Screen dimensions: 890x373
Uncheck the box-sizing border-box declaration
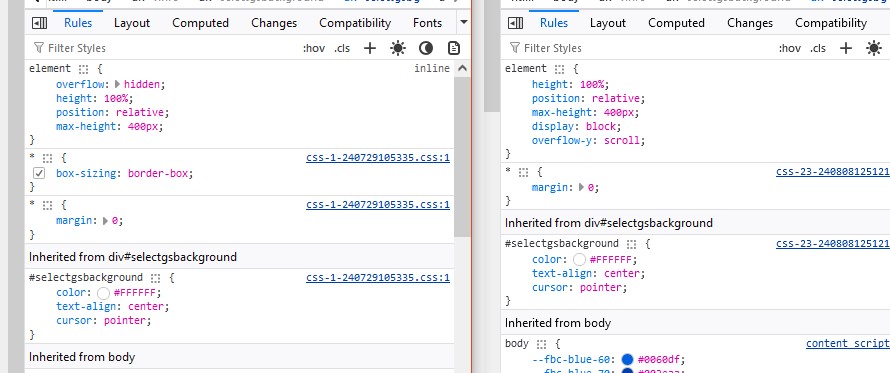[39, 173]
